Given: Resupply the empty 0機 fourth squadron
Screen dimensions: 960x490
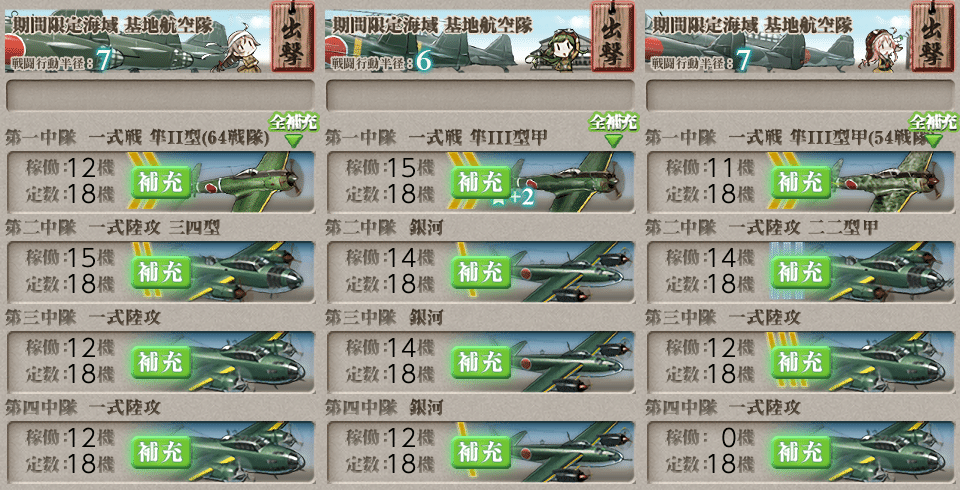Looking at the screenshot, I should pos(801,452).
